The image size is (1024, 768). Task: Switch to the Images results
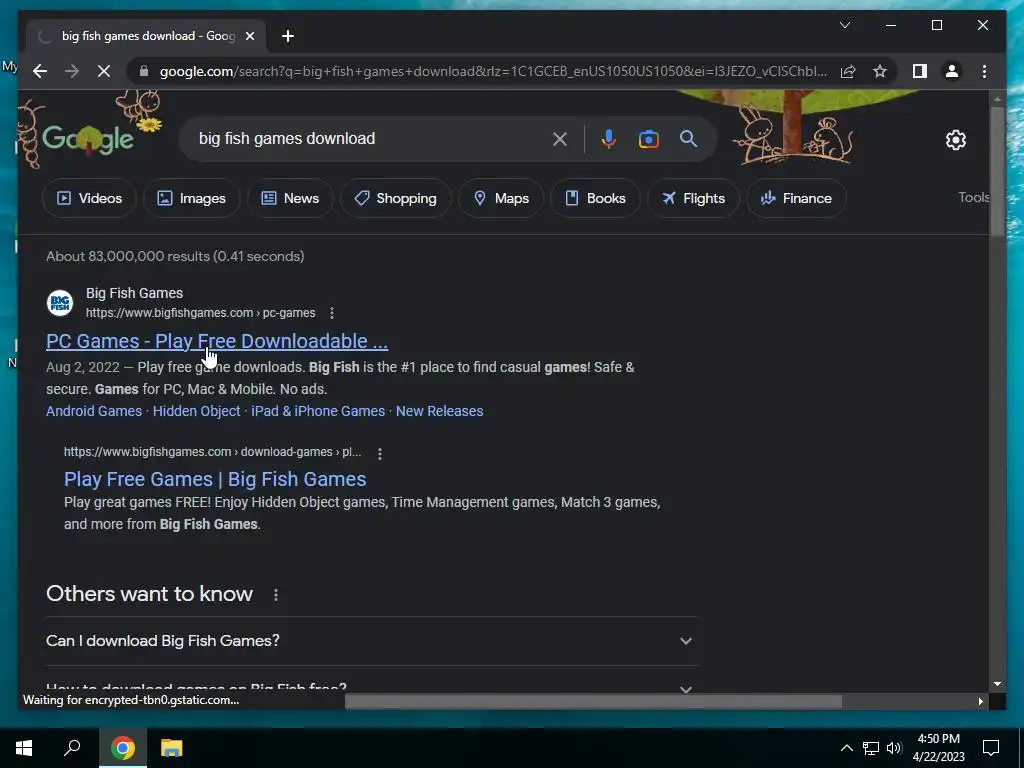coord(191,198)
